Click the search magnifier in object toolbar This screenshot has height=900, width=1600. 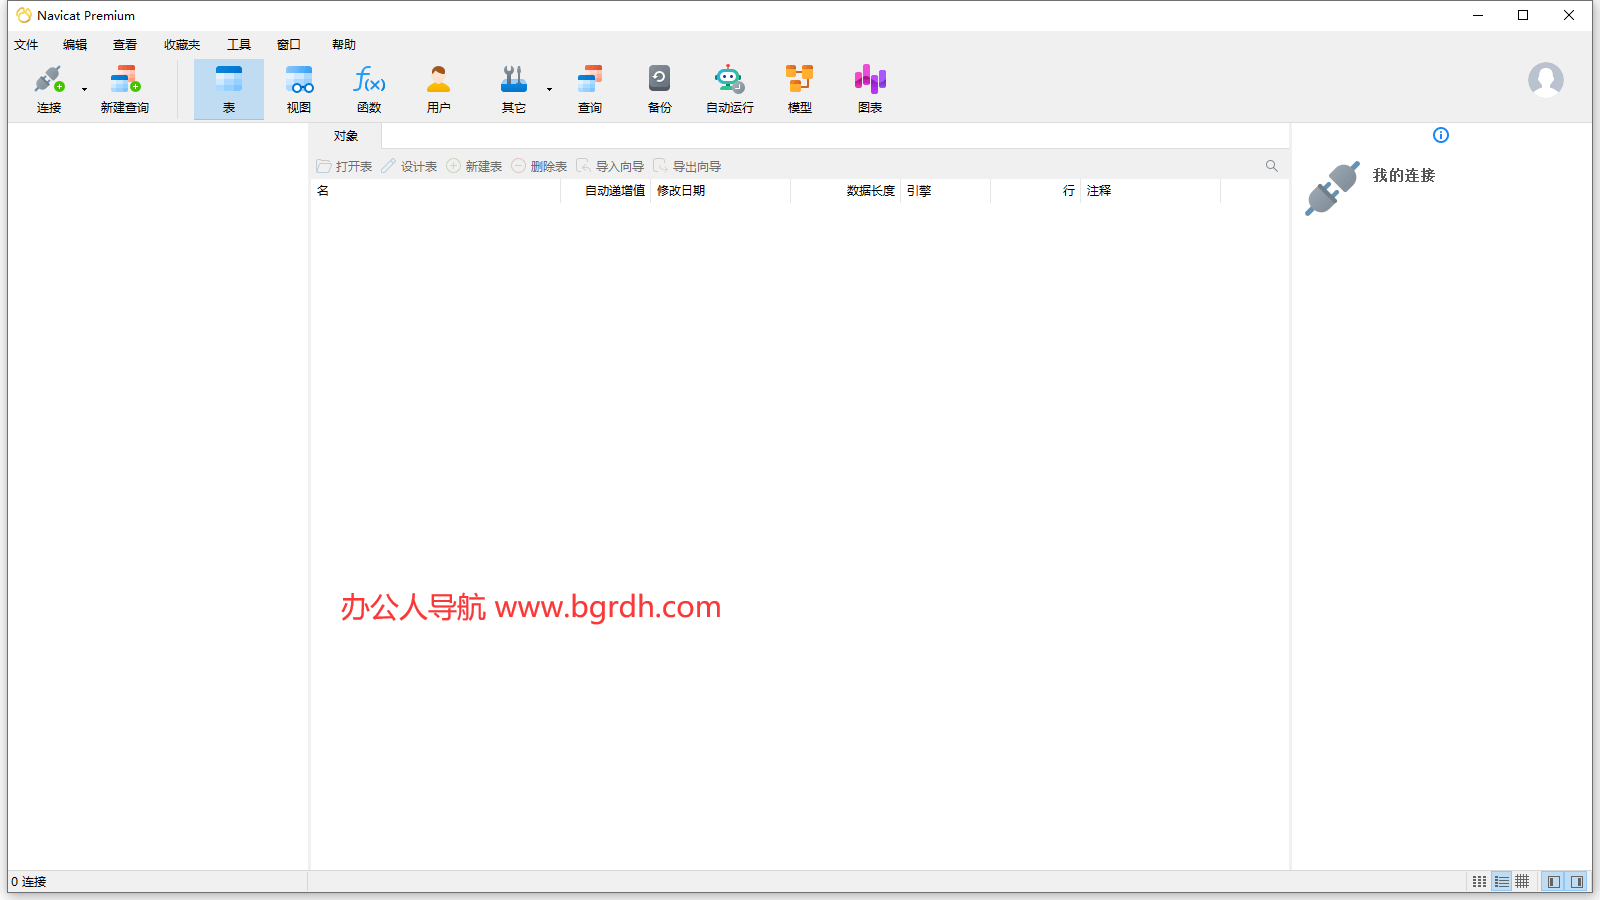pyautogui.click(x=1271, y=166)
